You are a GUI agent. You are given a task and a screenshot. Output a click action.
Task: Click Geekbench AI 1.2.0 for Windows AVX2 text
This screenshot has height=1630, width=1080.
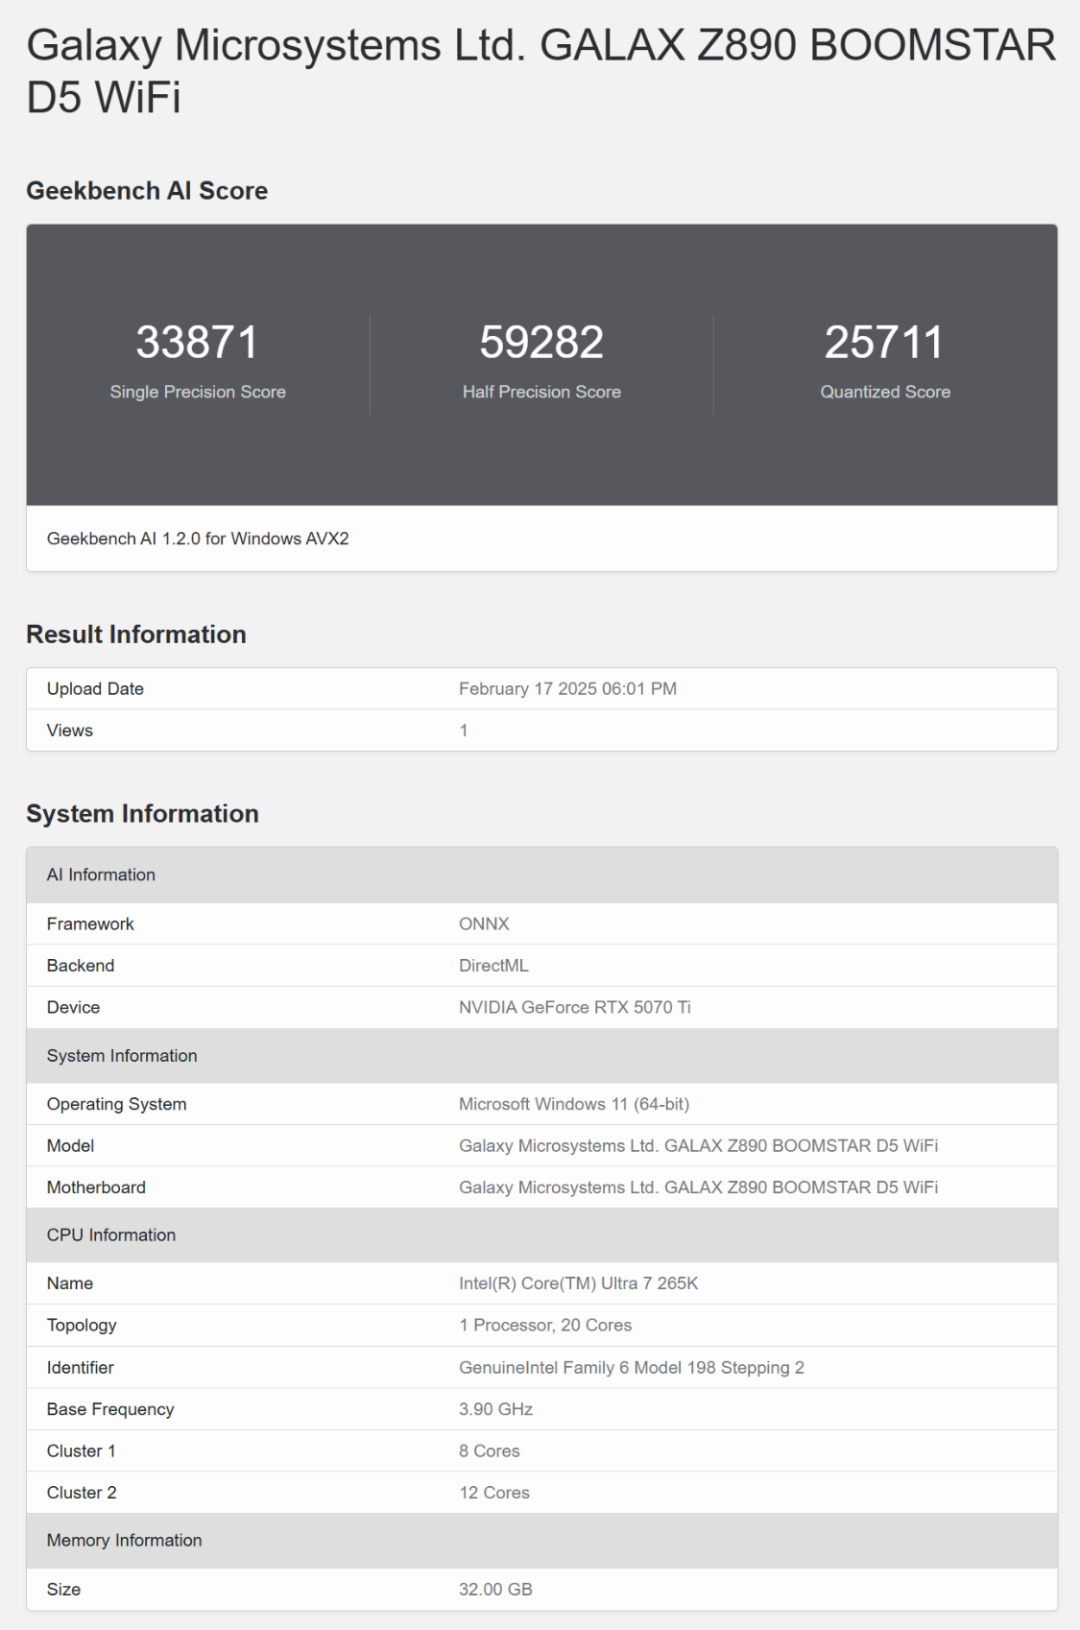pos(198,539)
